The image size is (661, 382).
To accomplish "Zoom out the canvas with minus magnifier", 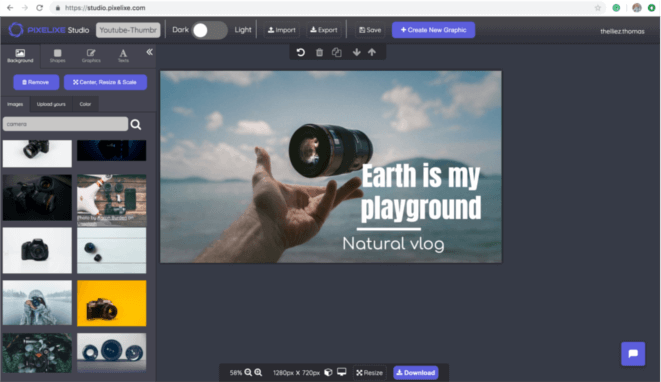I will click(248, 373).
